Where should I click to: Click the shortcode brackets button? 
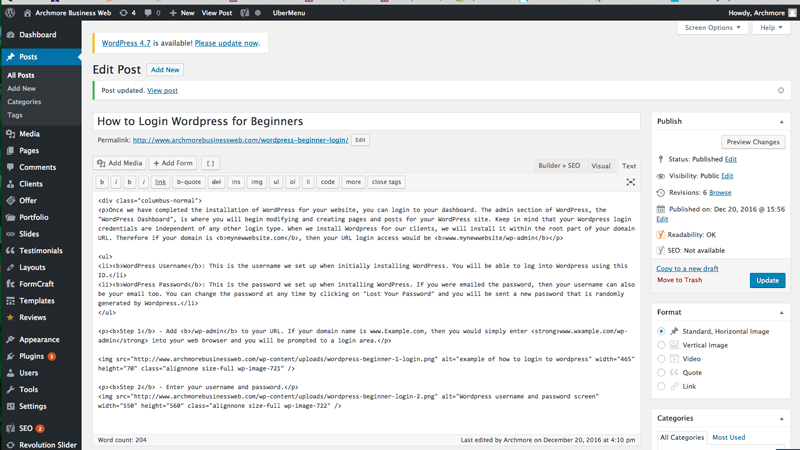click(210, 163)
